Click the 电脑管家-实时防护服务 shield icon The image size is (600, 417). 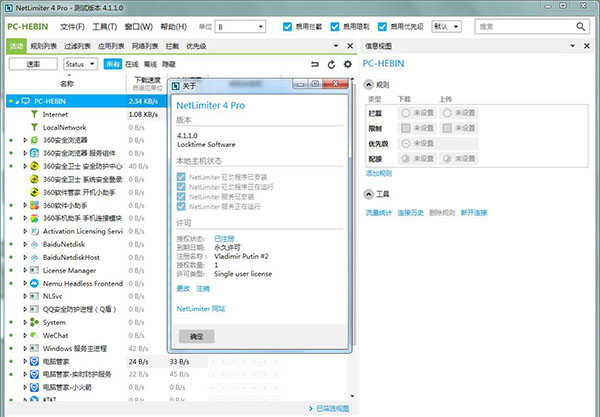tap(34, 374)
